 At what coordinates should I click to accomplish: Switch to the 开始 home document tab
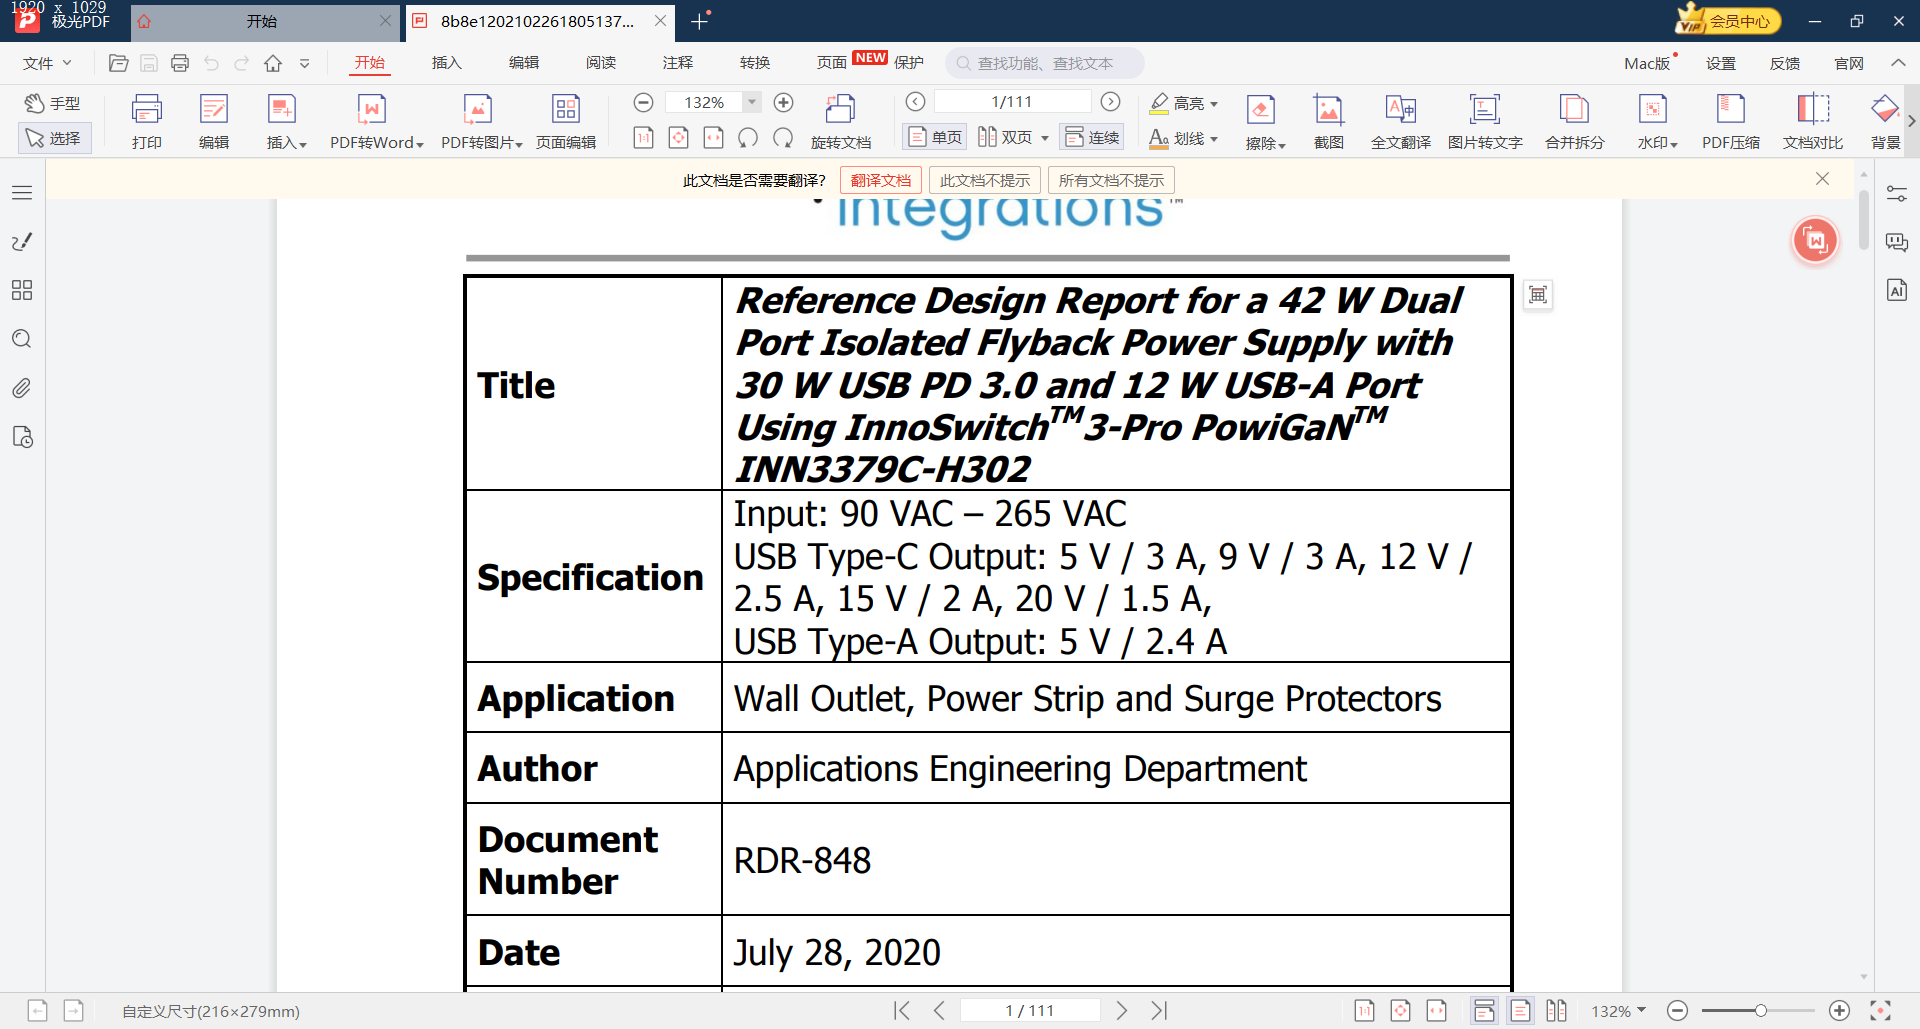tap(263, 21)
